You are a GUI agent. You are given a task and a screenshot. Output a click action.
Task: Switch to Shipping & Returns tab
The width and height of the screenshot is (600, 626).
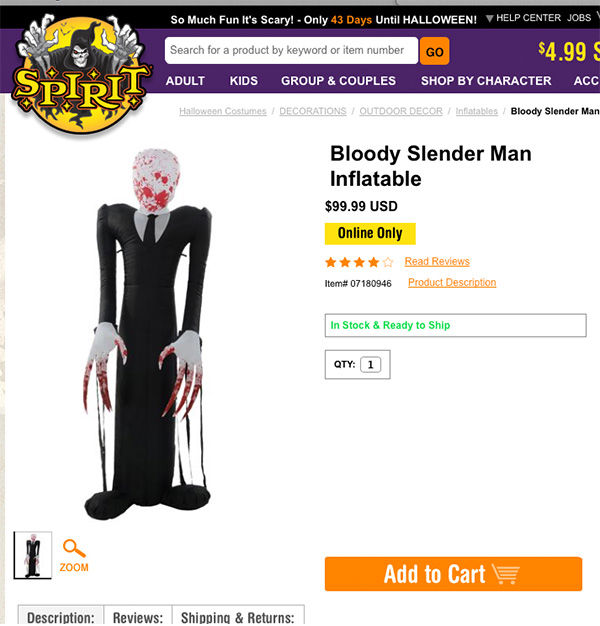(x=238, y=617)
